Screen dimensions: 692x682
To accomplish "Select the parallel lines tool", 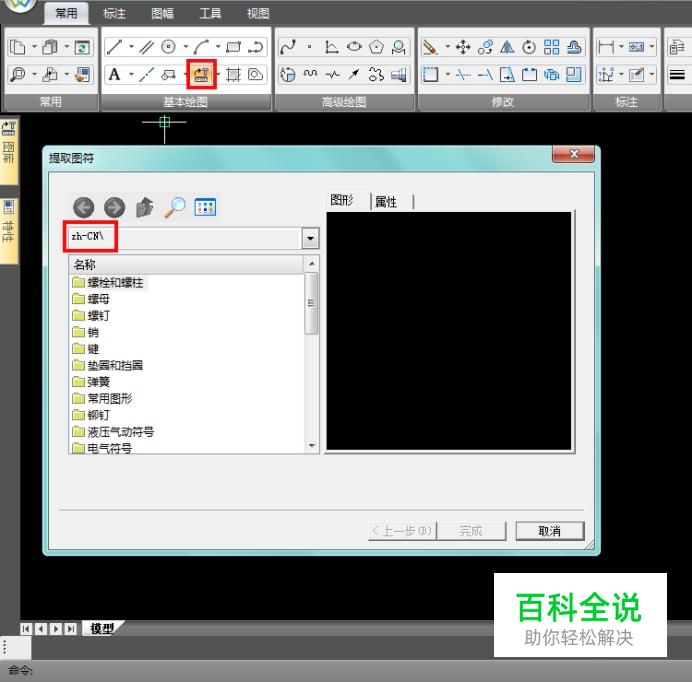I will pos(146,47).
